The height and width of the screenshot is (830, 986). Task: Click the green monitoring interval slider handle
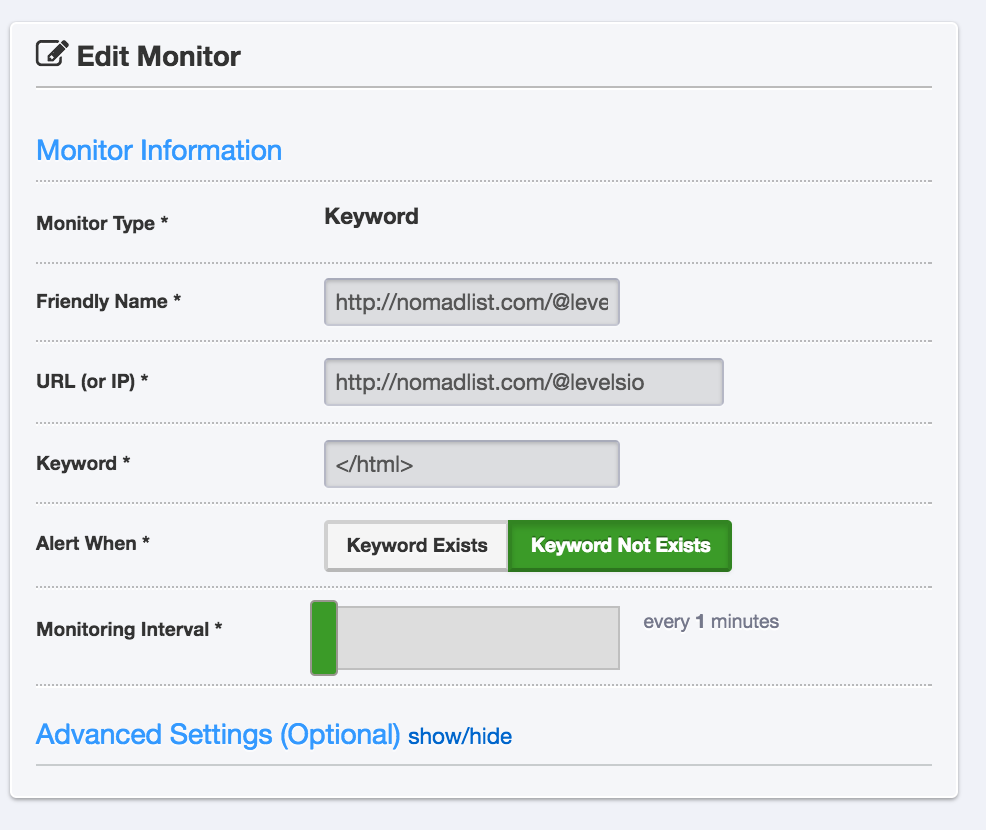[x=324, y=638]
